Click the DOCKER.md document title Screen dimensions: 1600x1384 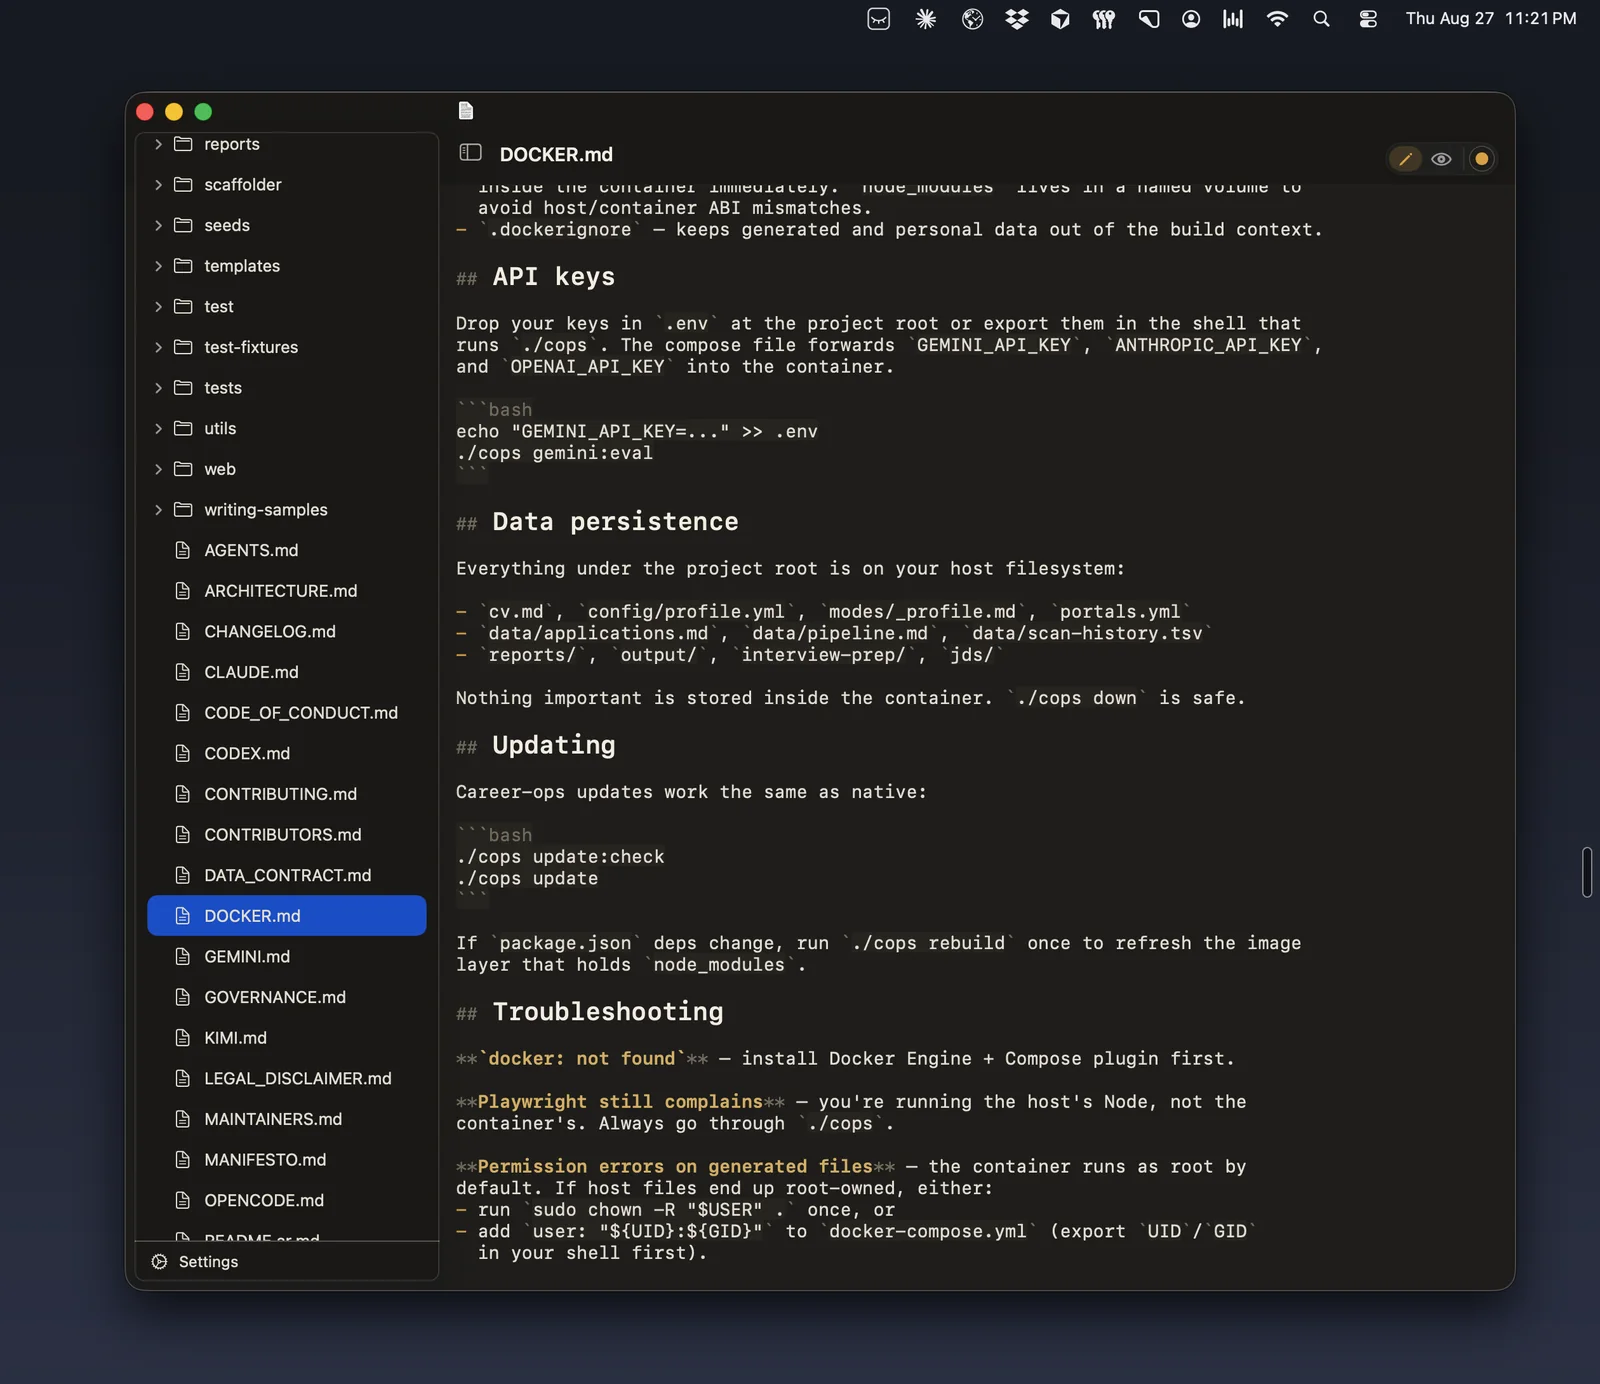point(556,155)
